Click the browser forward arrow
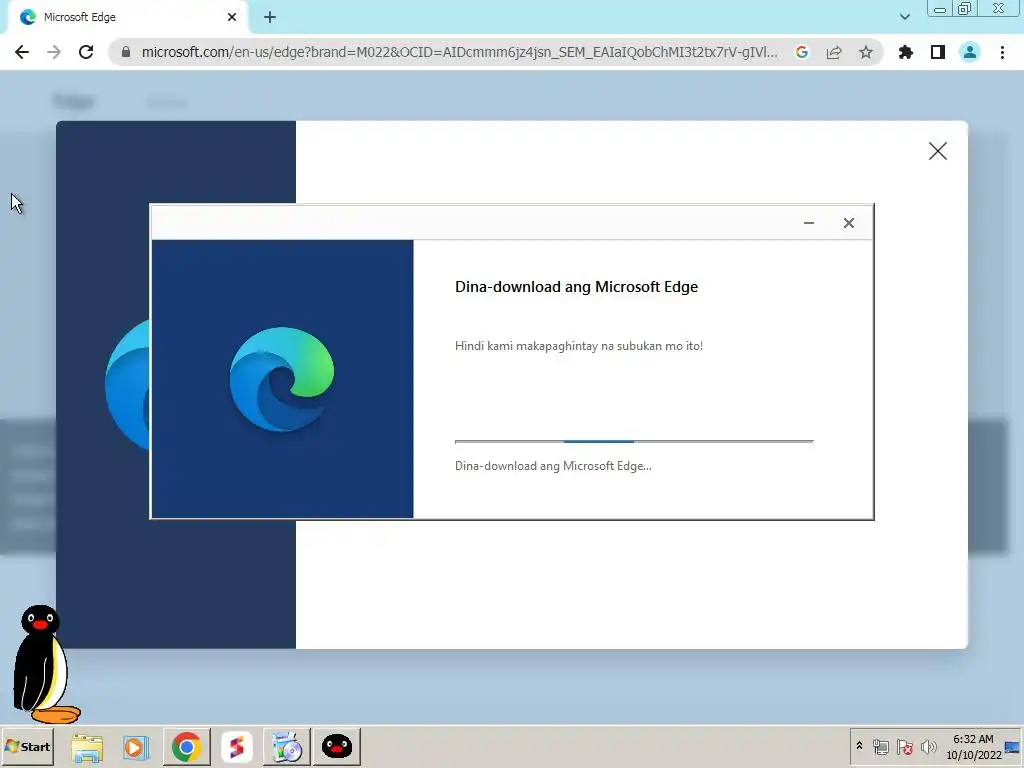This screenshot has width=1024, height=768. click(x=54, y=52)
